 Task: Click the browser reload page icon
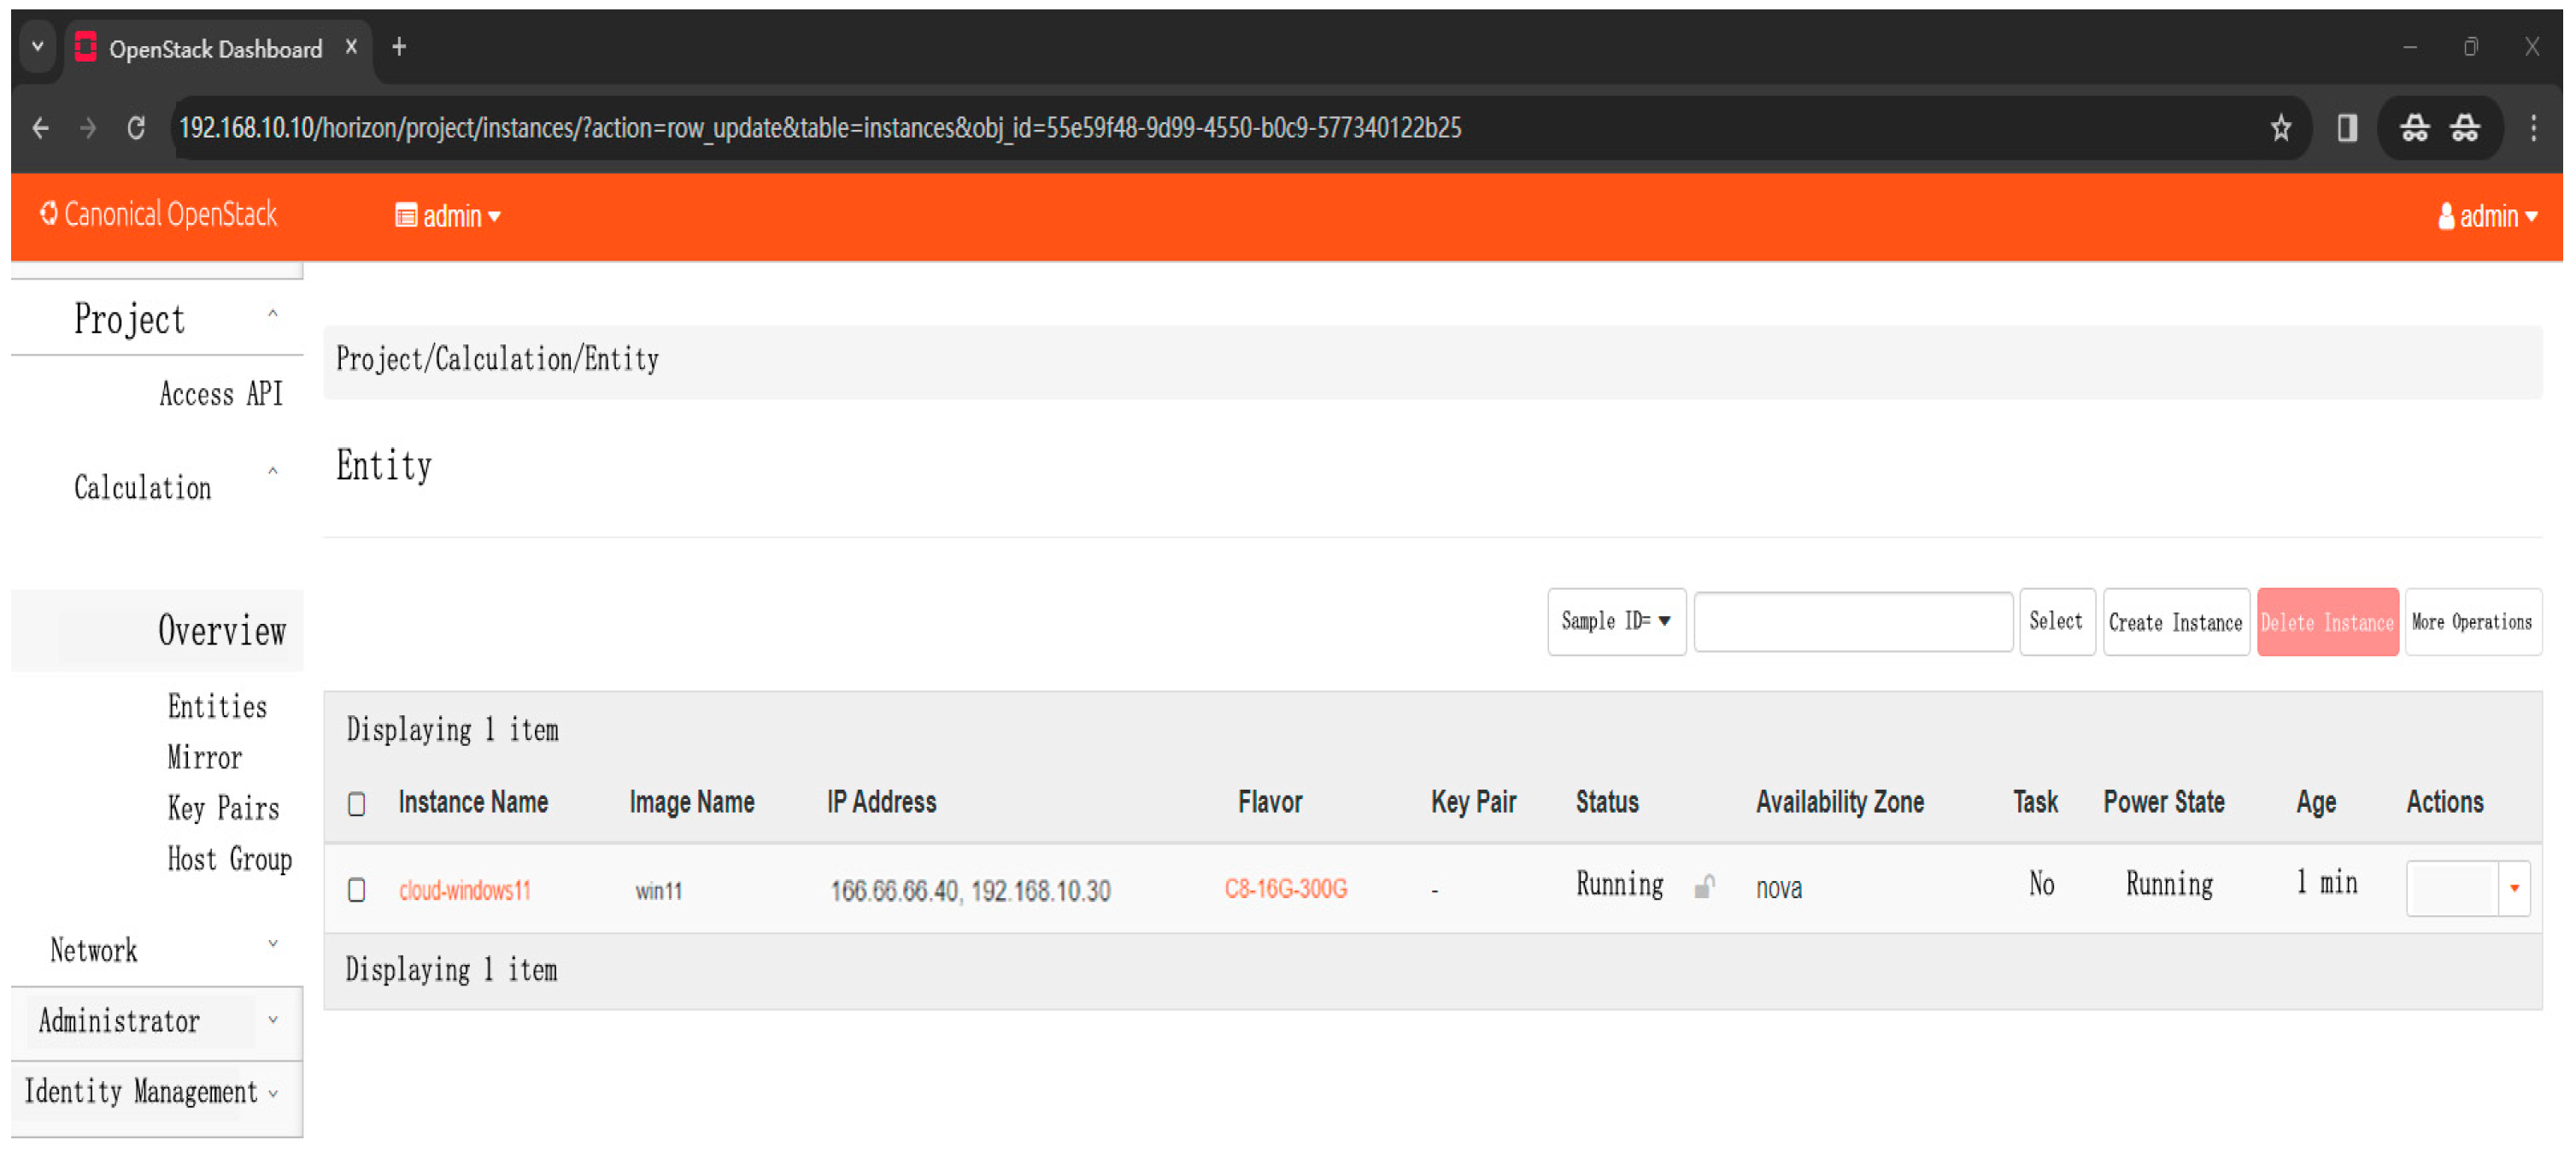click(x=136, y=128)
